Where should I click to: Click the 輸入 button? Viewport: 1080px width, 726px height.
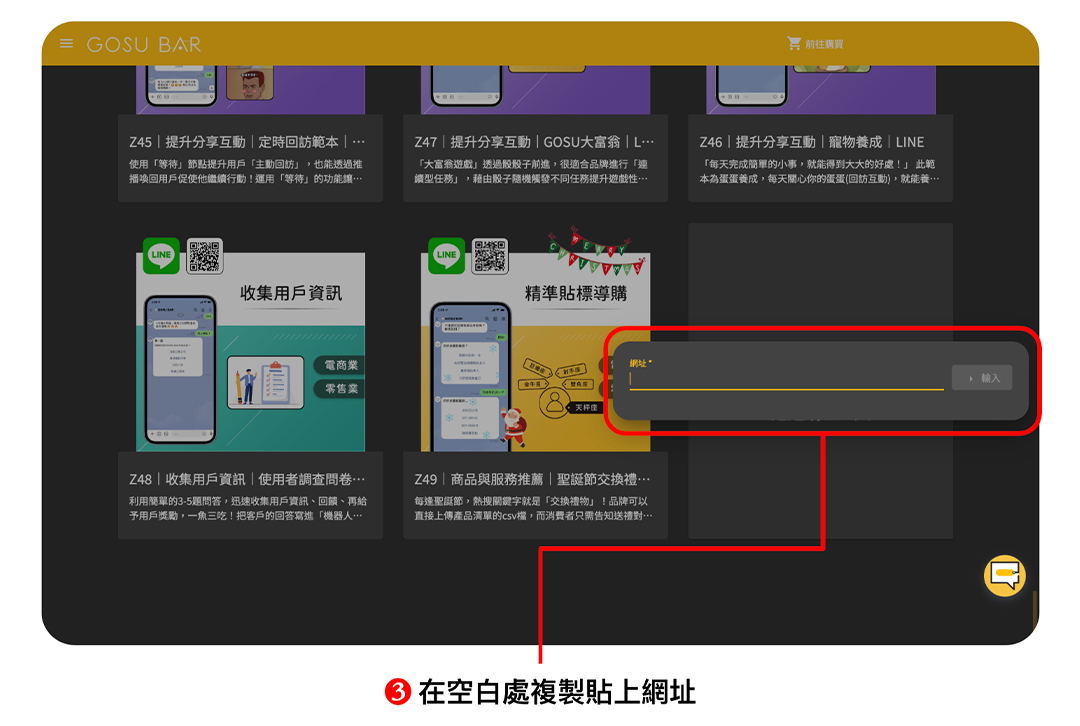[x=982, y=377]
